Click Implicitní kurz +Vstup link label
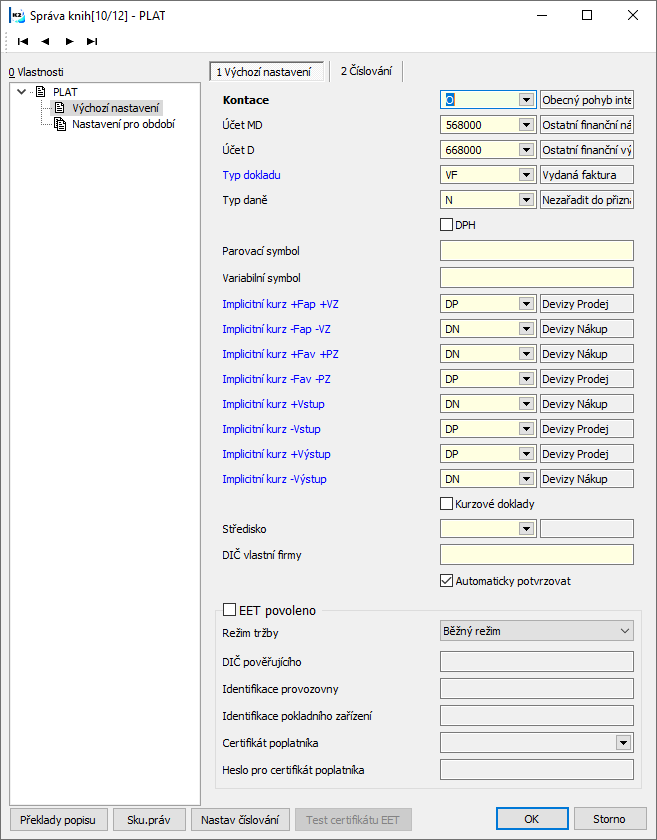 click(273, 404)
